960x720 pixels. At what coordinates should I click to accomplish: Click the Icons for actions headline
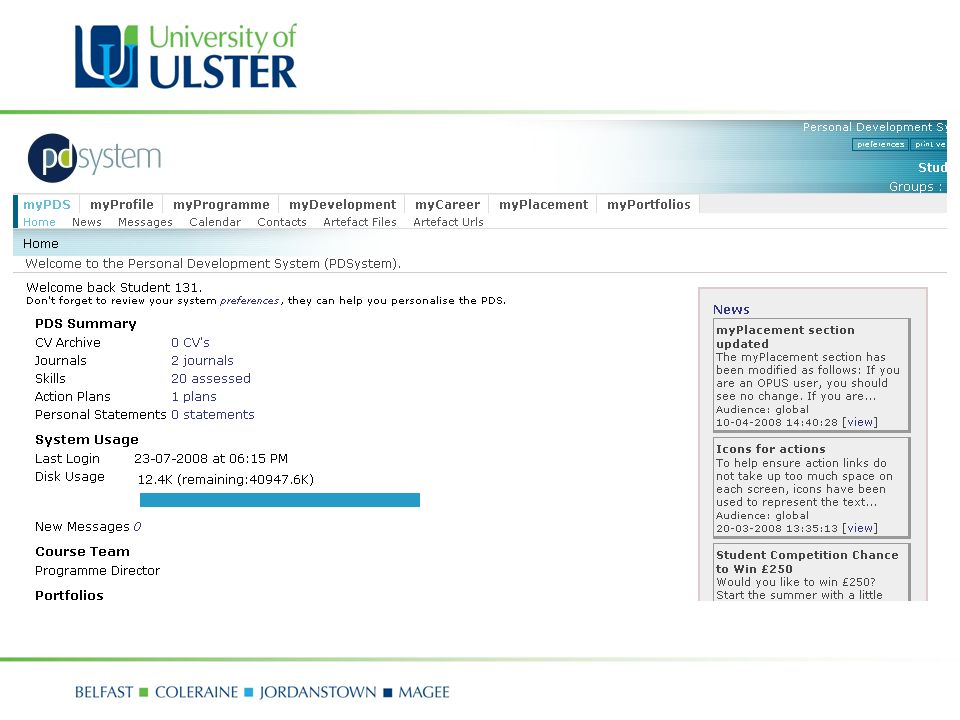pyautogui.click(x=771, y=449)
